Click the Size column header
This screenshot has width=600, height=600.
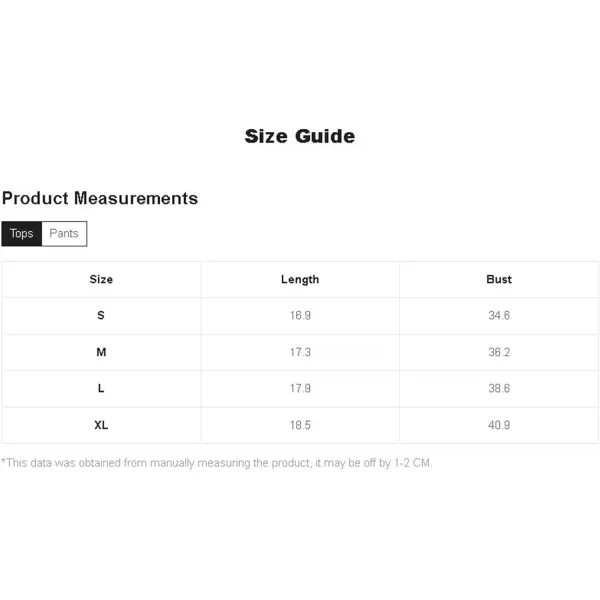101,279
